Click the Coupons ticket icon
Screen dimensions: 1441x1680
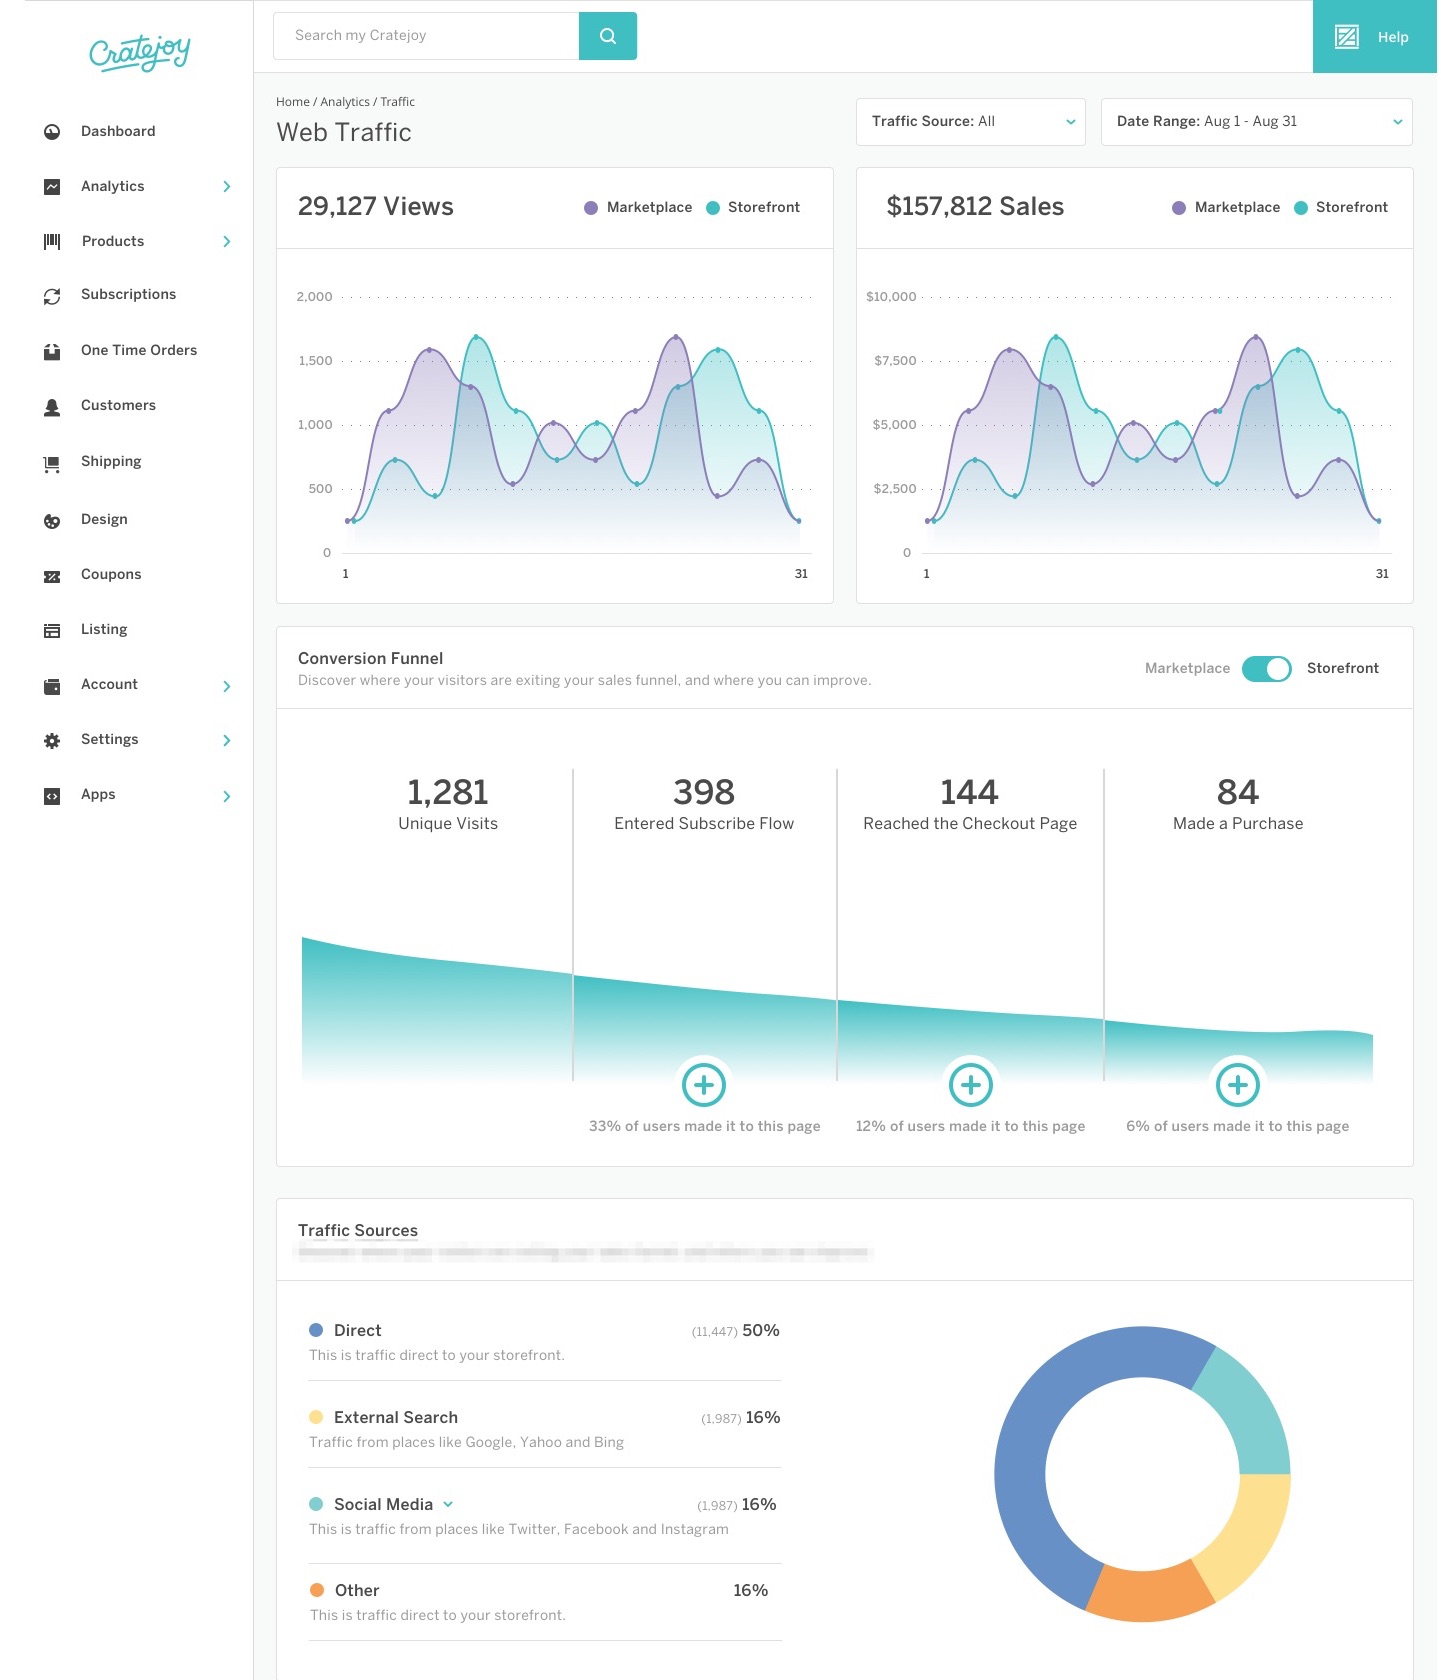pyautogui.click(x=52, y=576)
